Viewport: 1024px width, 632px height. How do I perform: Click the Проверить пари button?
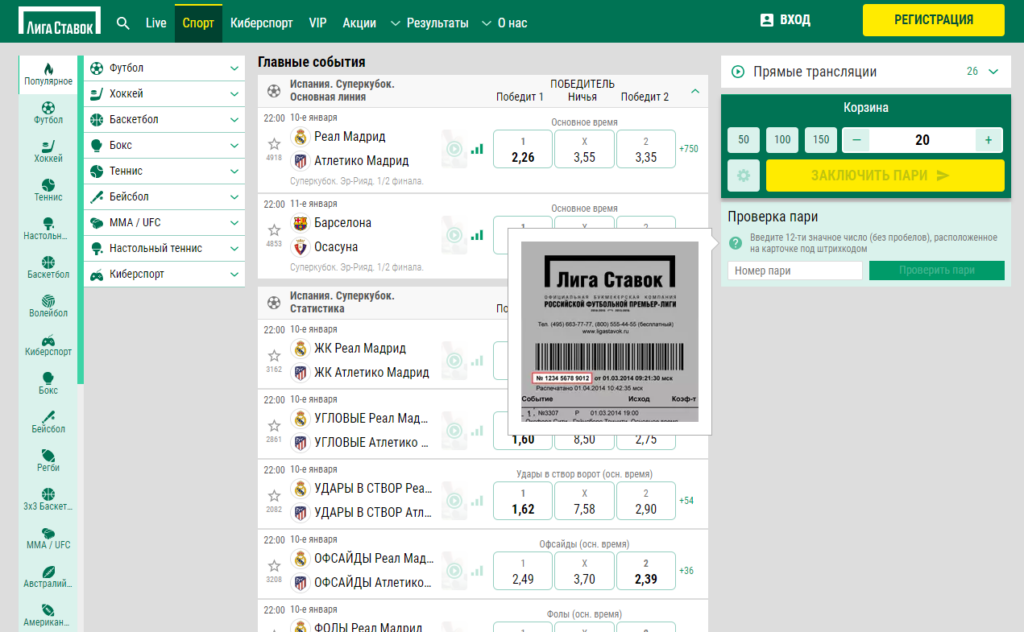936,270
